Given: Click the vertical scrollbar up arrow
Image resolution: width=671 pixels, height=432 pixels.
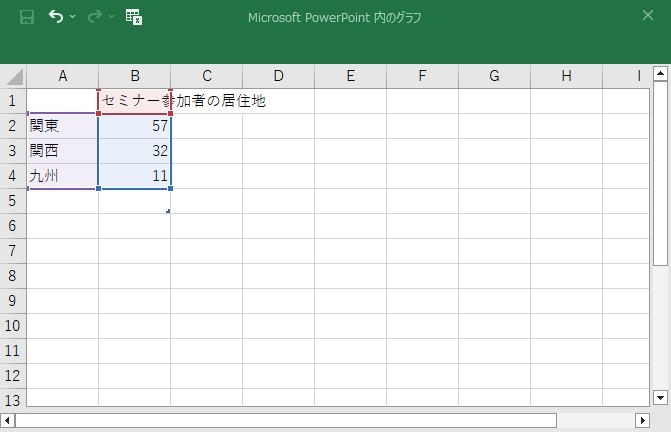Looking at the screenshot, I should [x=661, y=74].
